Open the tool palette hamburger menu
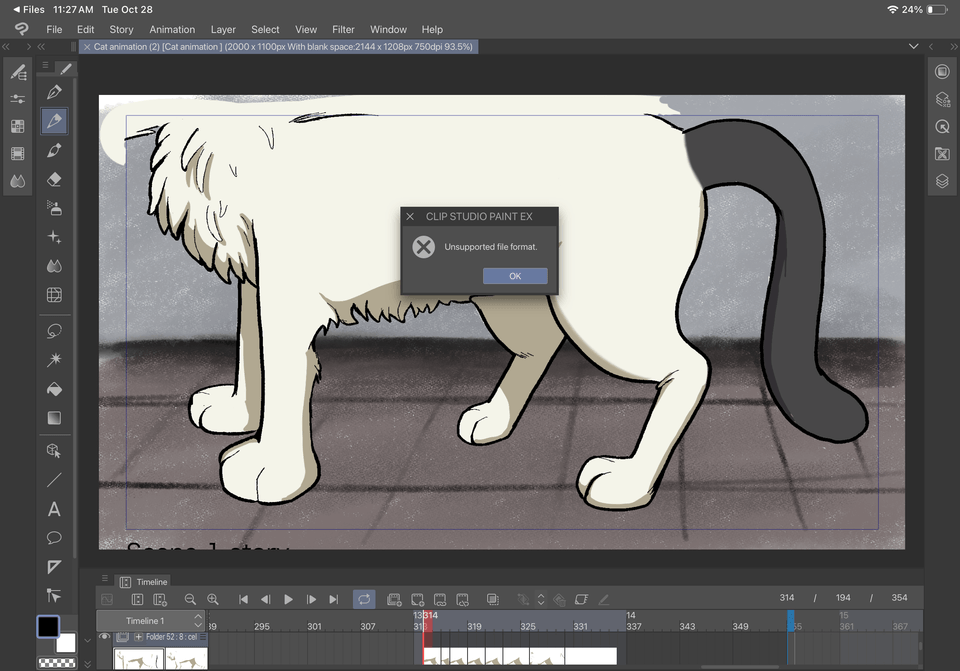Screen dimensions: 960x671 pyautogui.click(x=45, y=65)
